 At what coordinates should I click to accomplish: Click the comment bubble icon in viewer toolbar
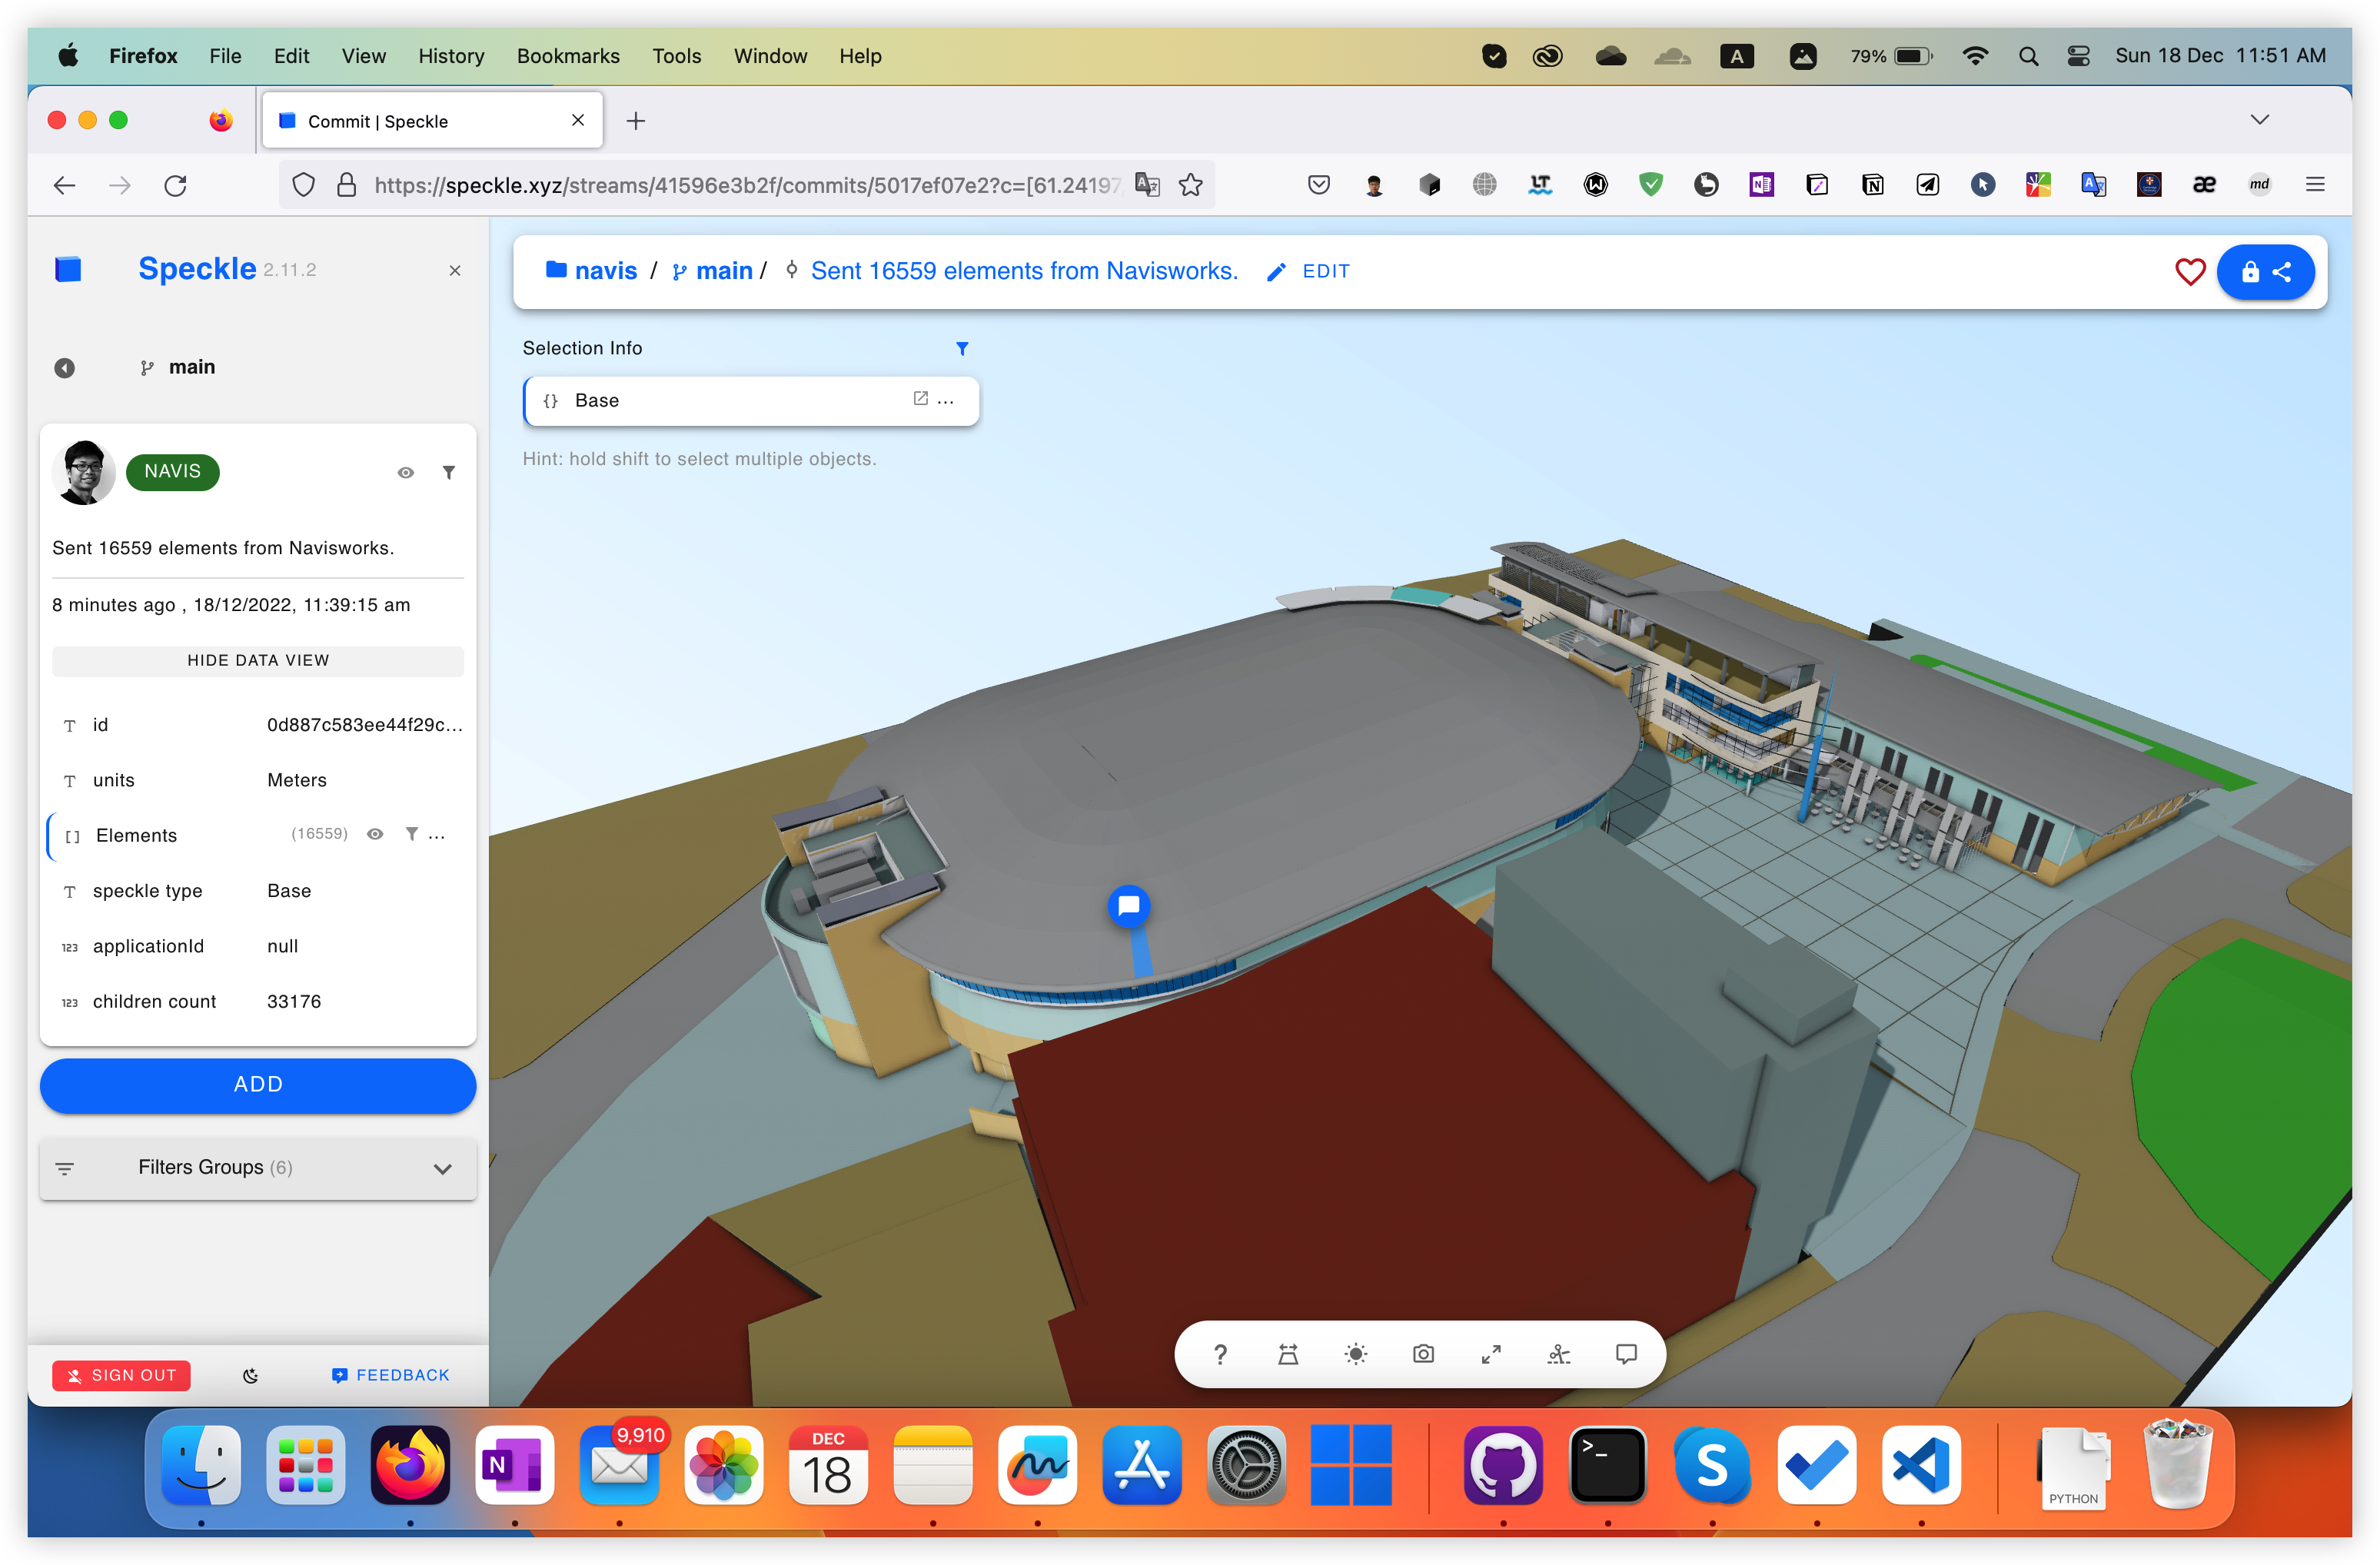[x=1626, y=1354]
